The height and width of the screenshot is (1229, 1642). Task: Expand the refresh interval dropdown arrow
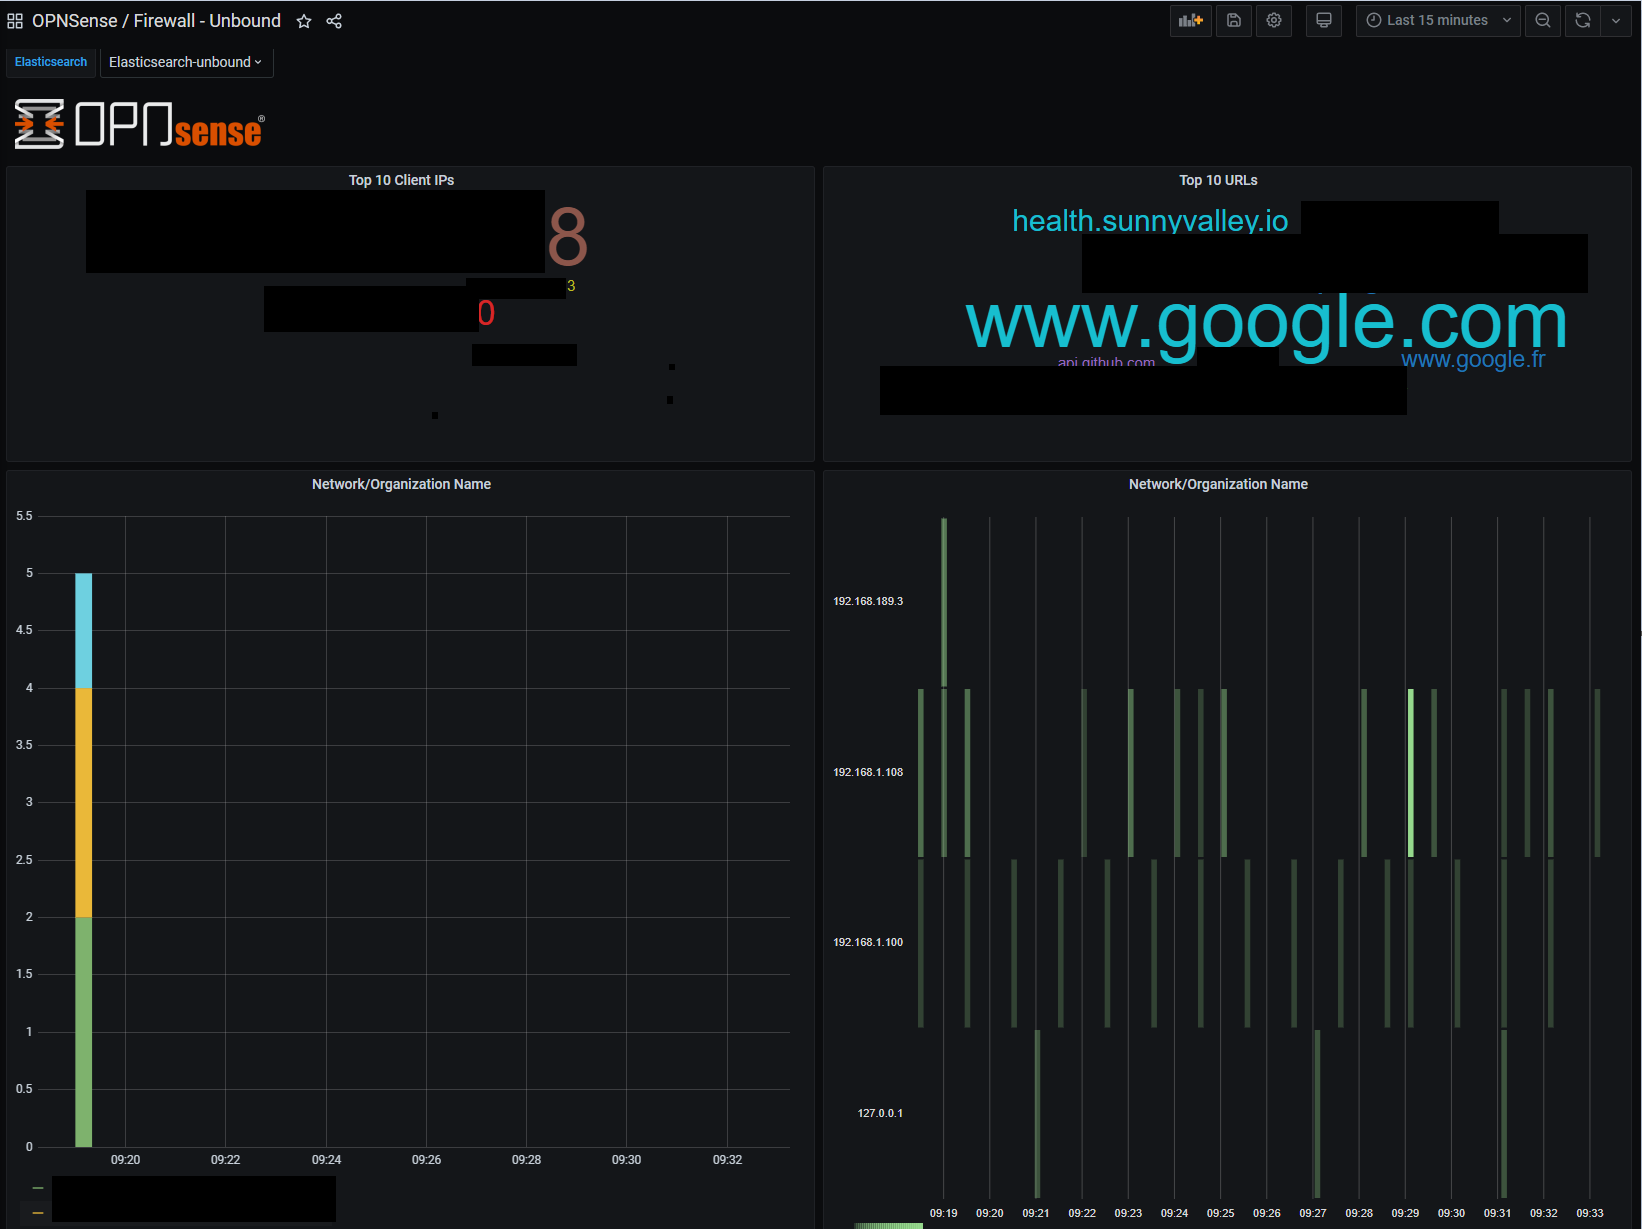point(1616,20)
